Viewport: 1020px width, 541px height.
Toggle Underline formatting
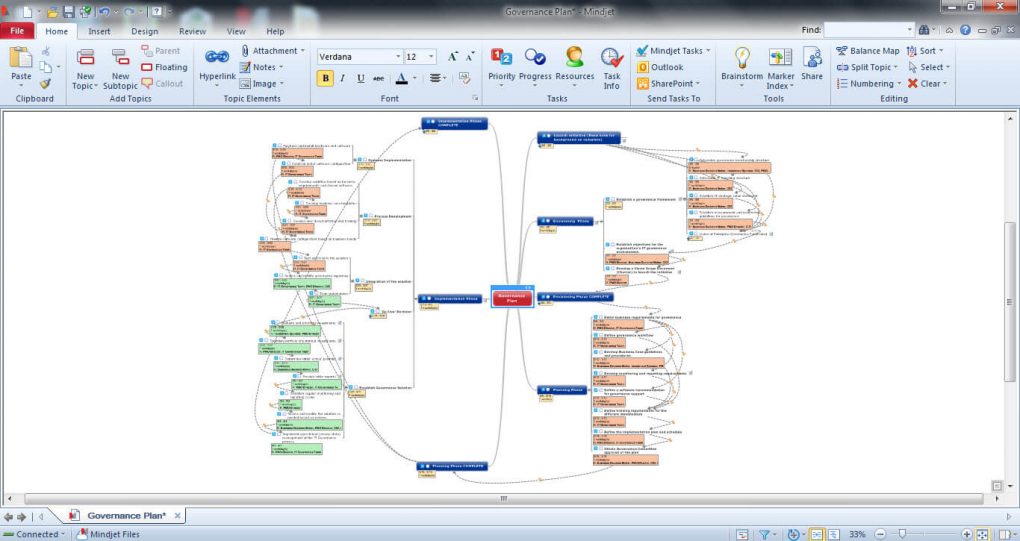coord(360,78)
